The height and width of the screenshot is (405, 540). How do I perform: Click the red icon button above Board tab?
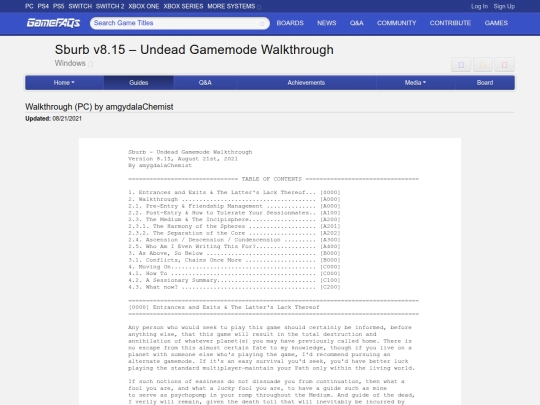[x=505, y=65]
